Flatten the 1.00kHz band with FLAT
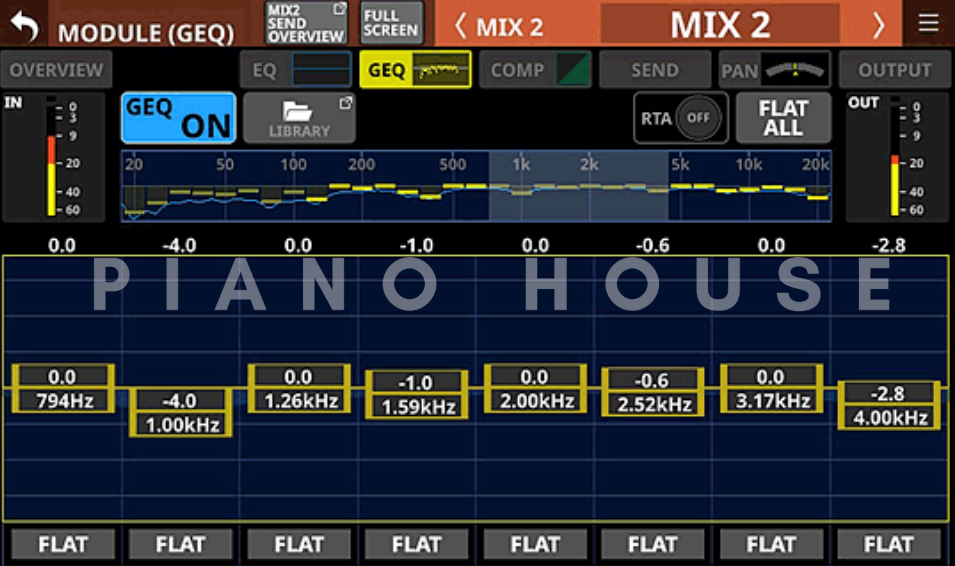955x566 pixels. pos(180,545)
